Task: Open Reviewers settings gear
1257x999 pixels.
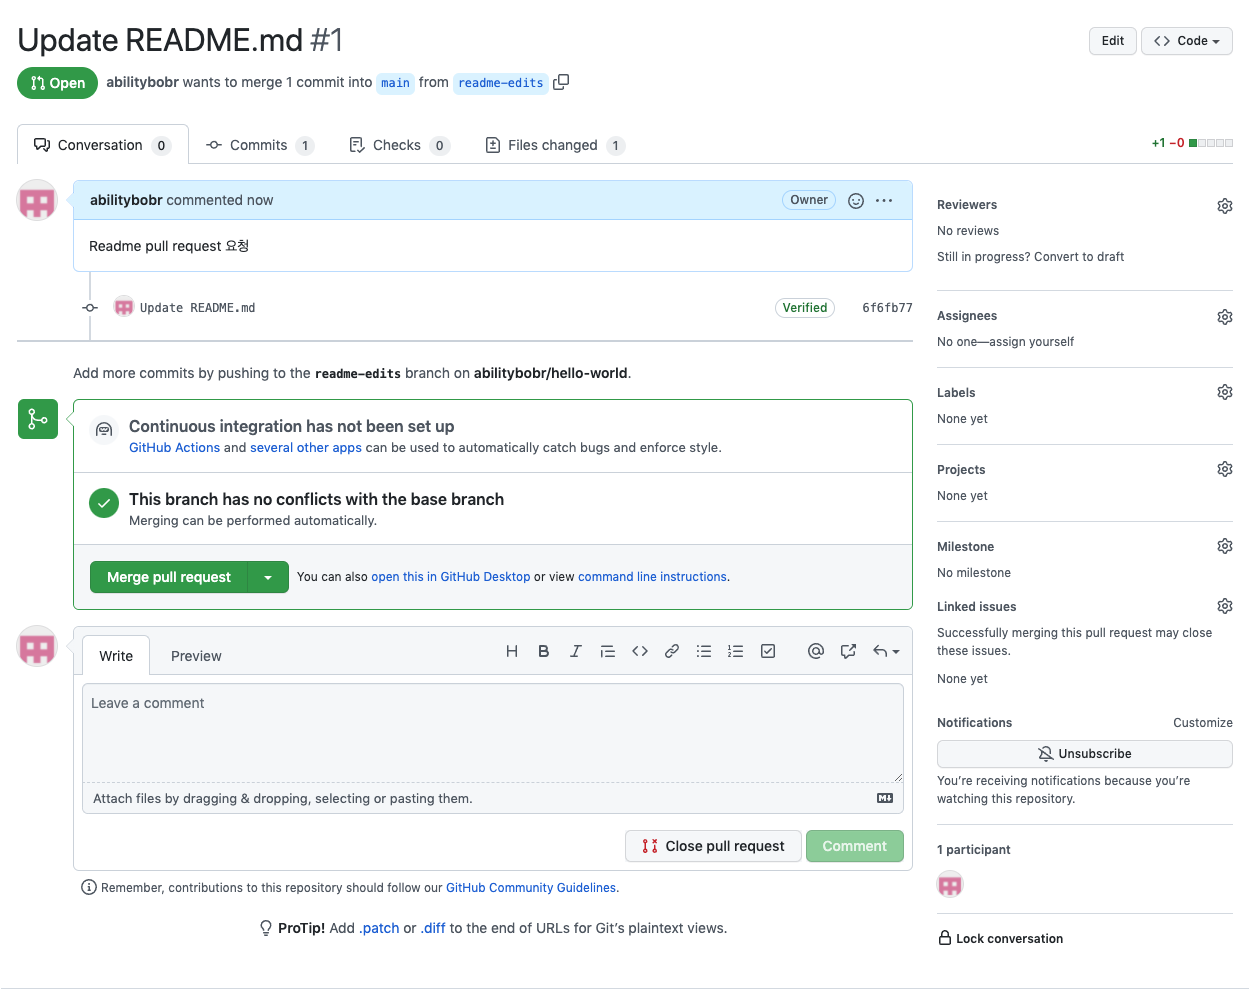Action: tap(1224, 206)
